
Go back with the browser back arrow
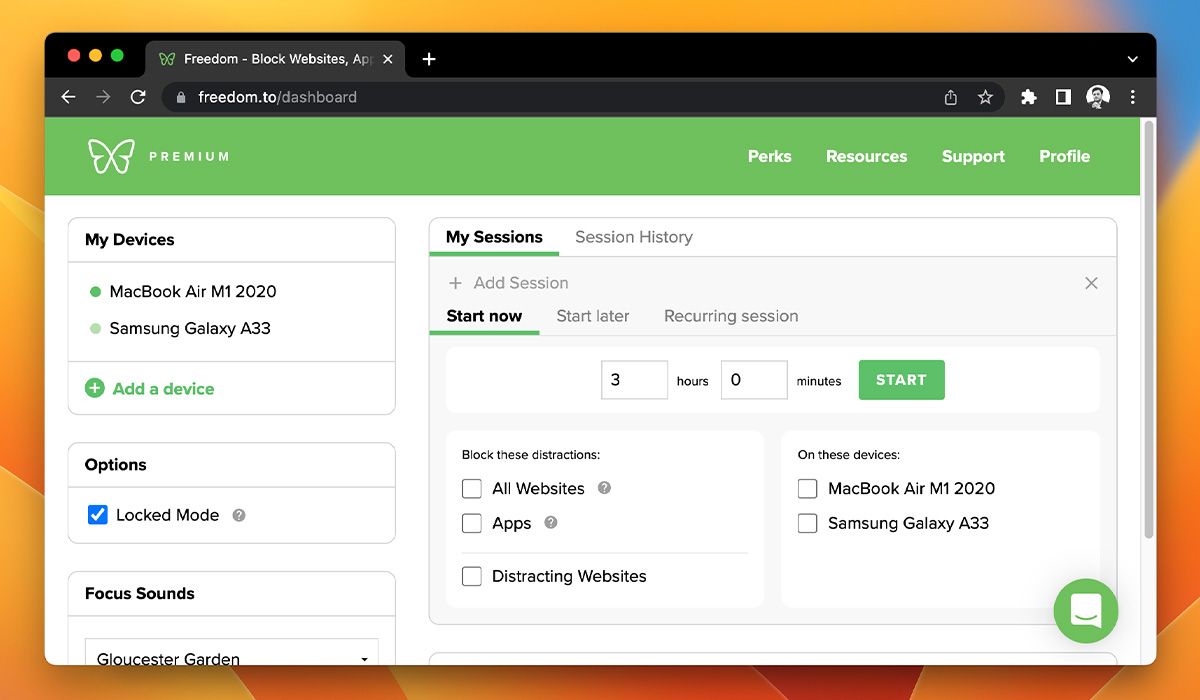tap(68, 97)
